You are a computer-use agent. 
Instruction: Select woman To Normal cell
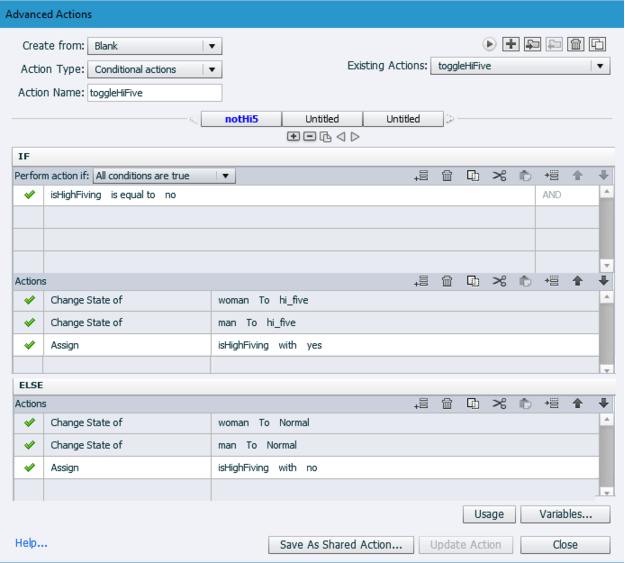[x=405, y=423]
